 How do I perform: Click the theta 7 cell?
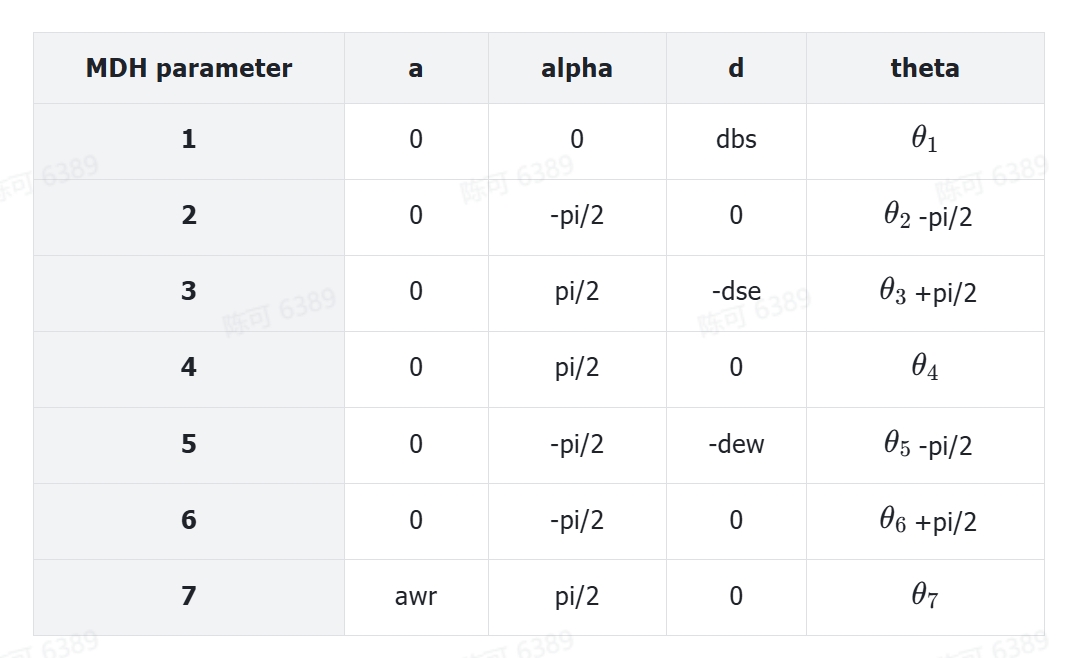925,596
